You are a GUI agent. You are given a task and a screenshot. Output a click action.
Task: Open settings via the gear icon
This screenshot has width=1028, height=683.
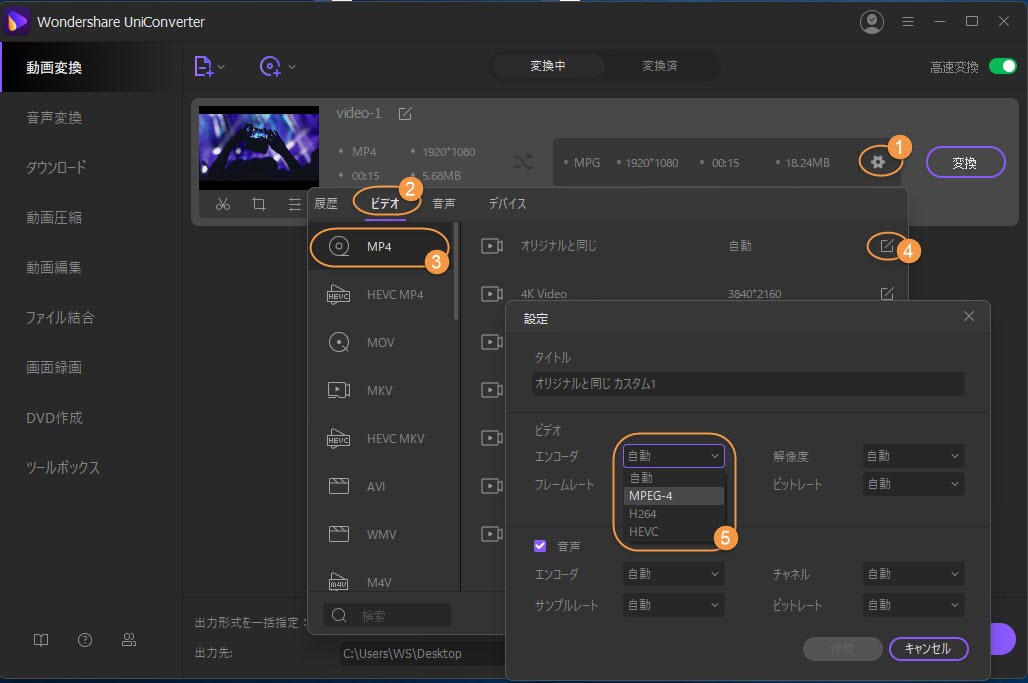[879, 160]
